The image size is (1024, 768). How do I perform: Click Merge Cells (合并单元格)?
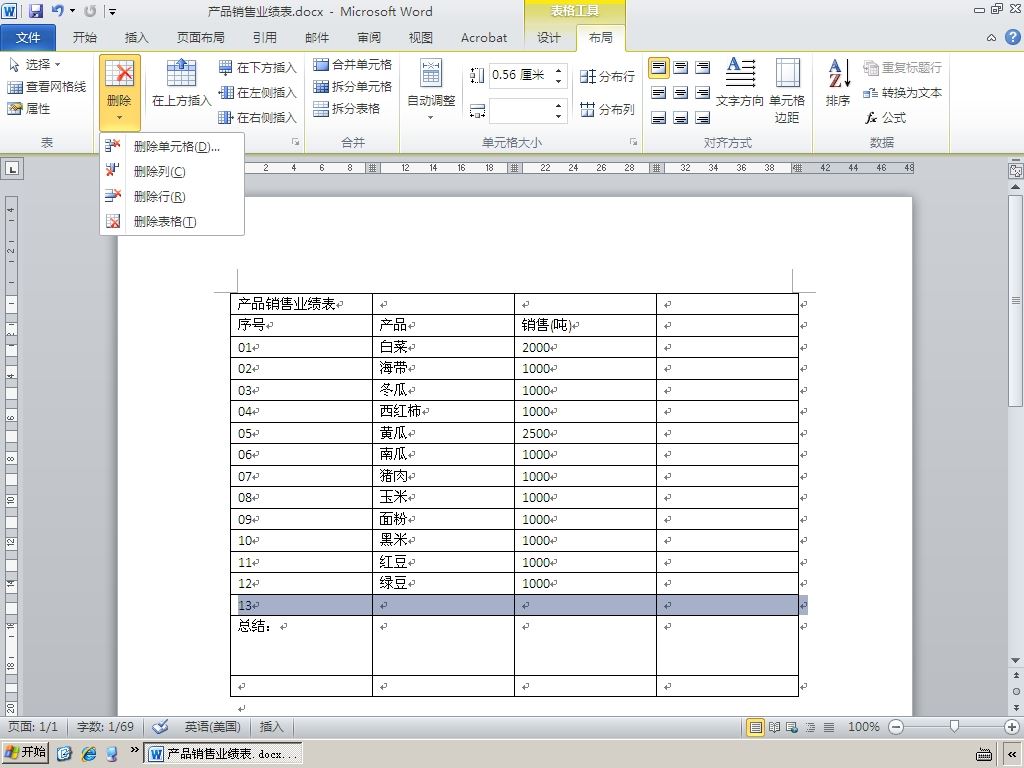click(353, 64)
